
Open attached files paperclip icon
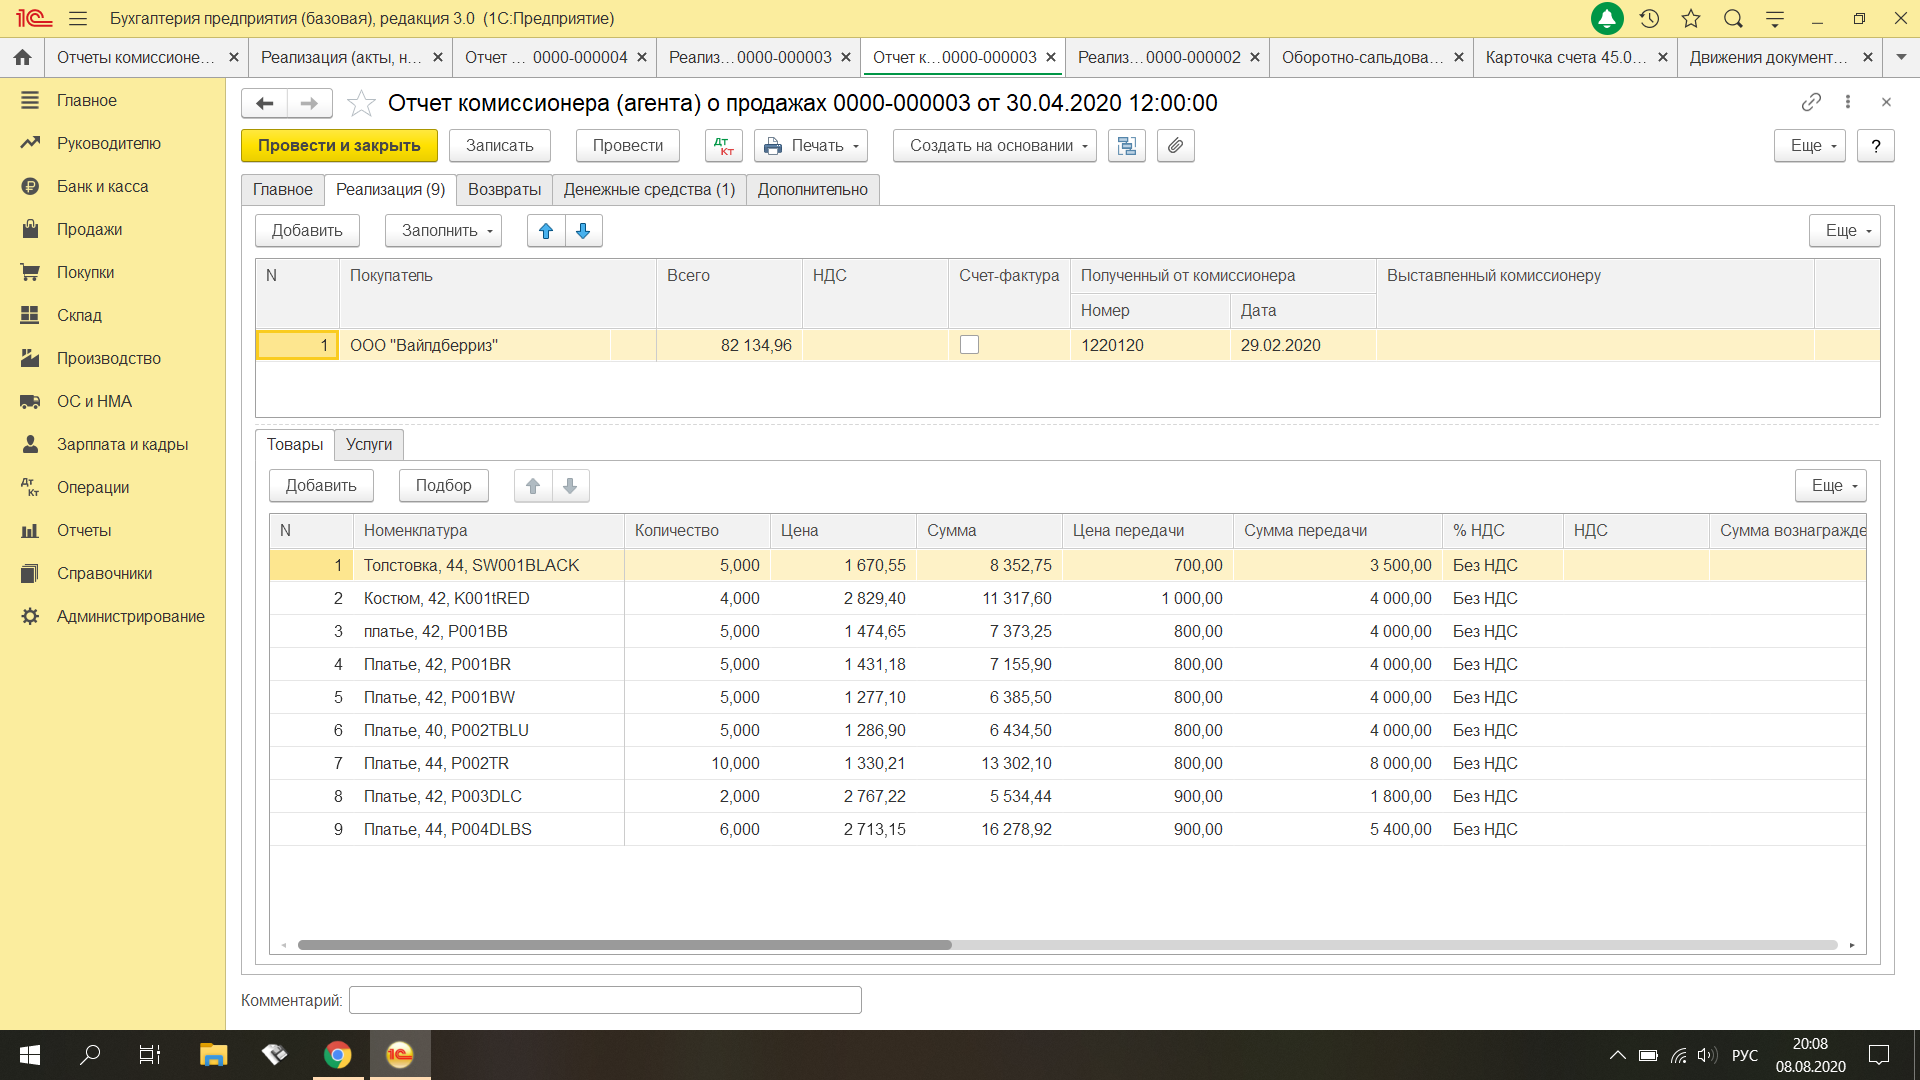(x=1176, y=146)
